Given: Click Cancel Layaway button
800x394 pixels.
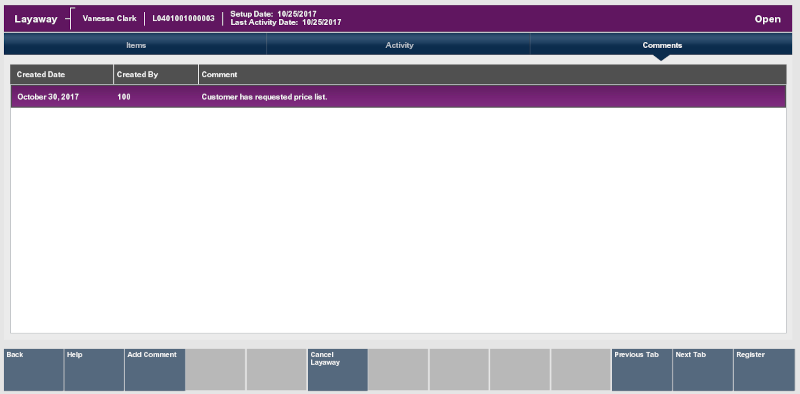Looking at the screenshot, I should pyautogui.click(x=338, y=370).
